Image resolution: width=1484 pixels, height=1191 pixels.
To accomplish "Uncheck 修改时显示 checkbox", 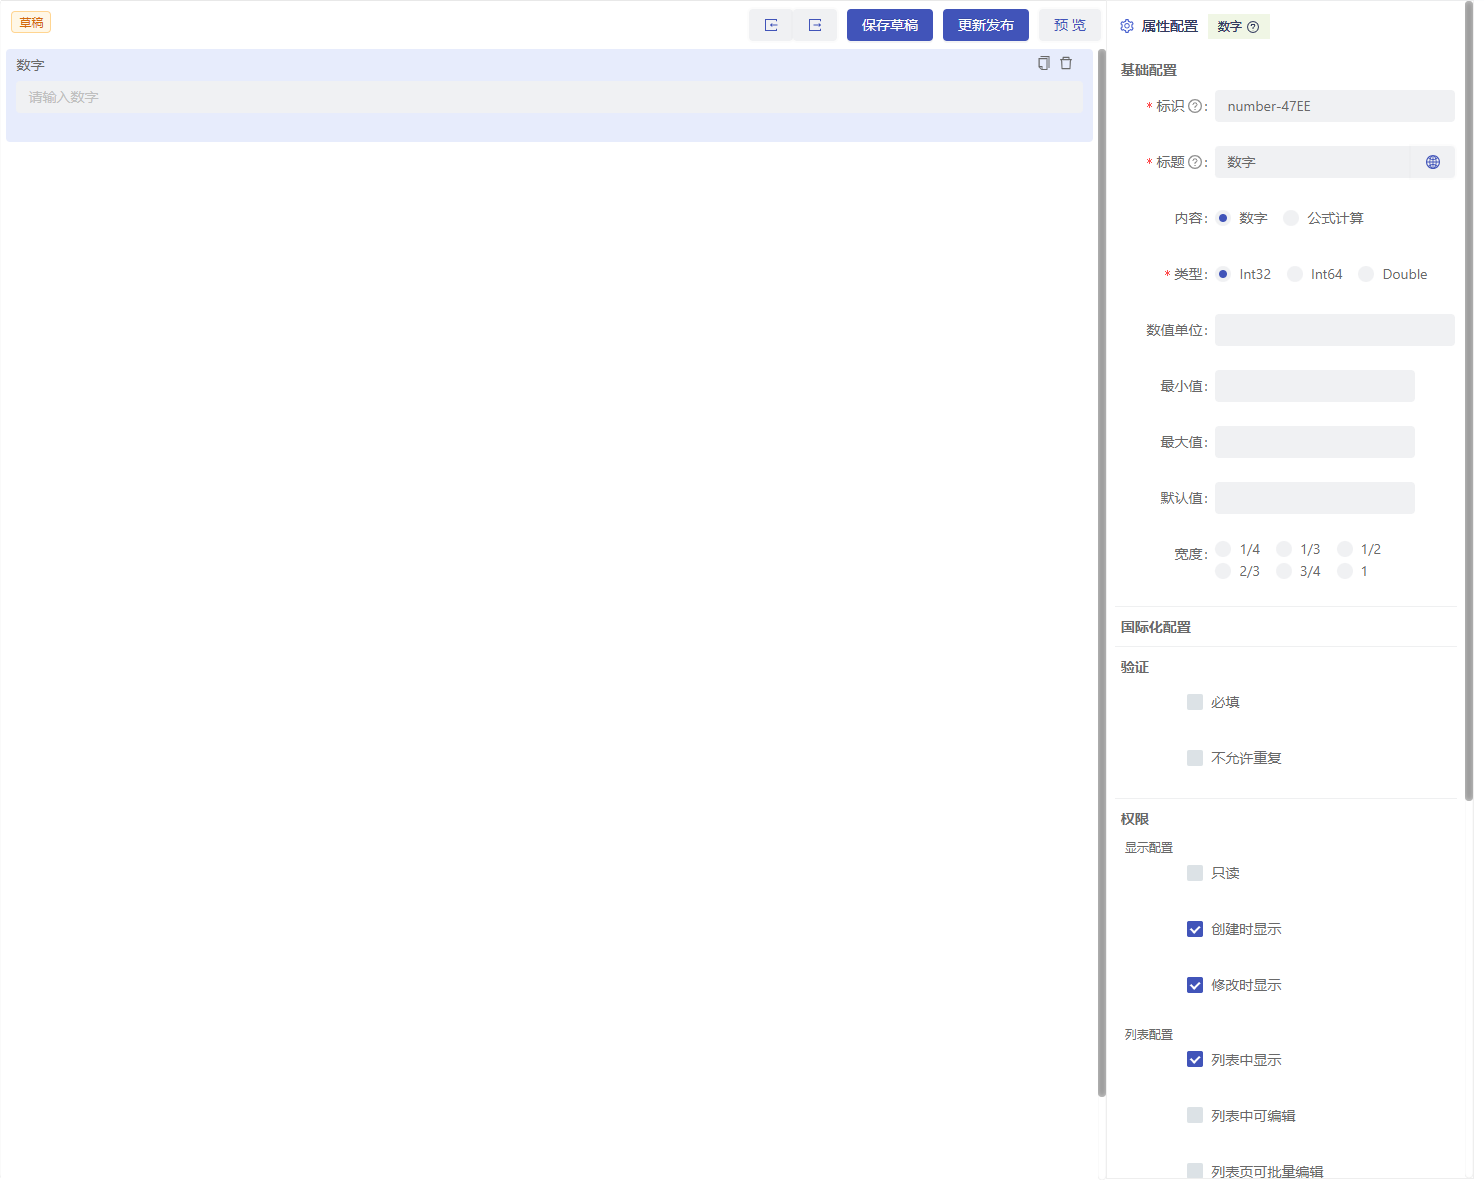I will [1195, 985].
